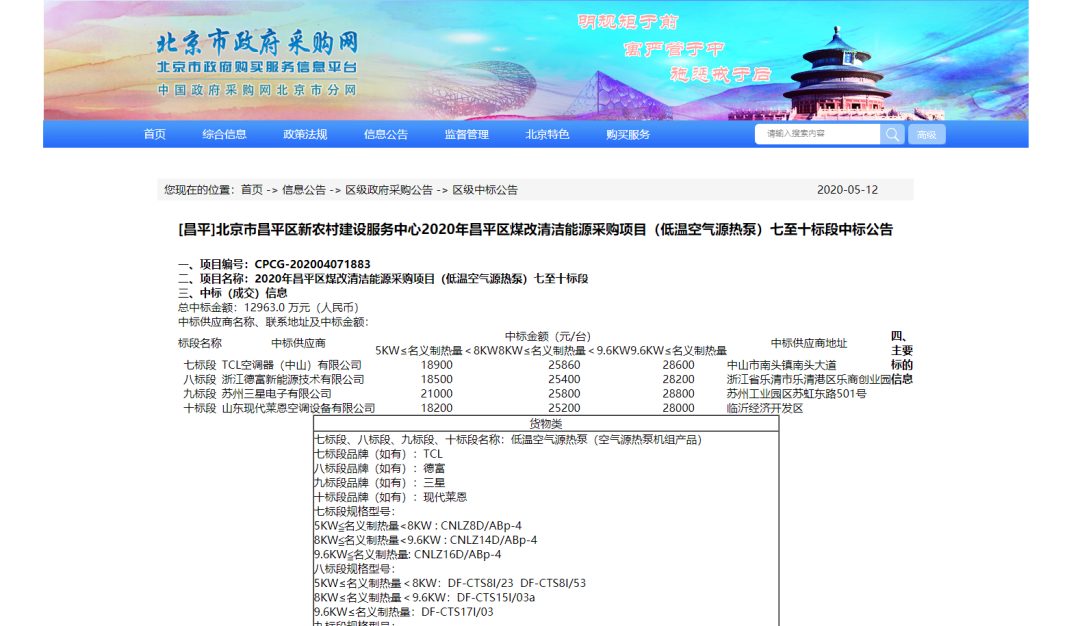This screenshot has height=626, width=1080.
Task: Click the 货物类 table header cell
Action: pyautogui.click(x=545, y=424)
